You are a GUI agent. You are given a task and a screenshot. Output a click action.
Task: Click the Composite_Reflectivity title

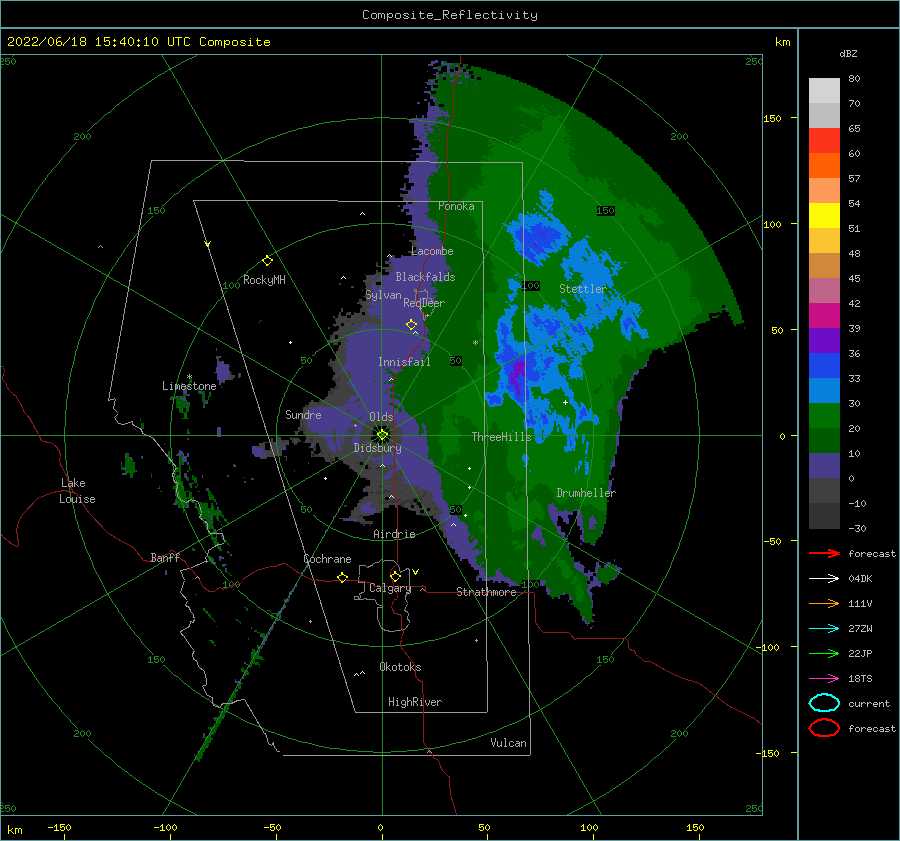pyautogui.click(x=450, y=15)
